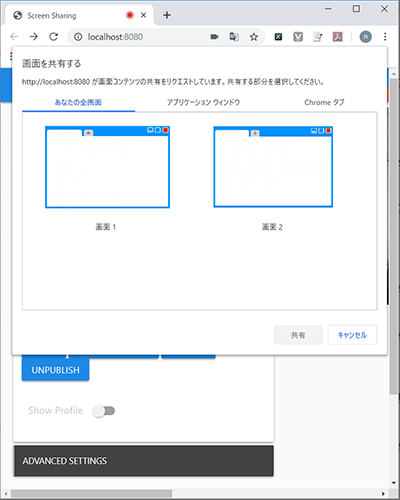Click the camera icon in address bar
The height and width of the screenshot is (500, 400).
[214, 37]
